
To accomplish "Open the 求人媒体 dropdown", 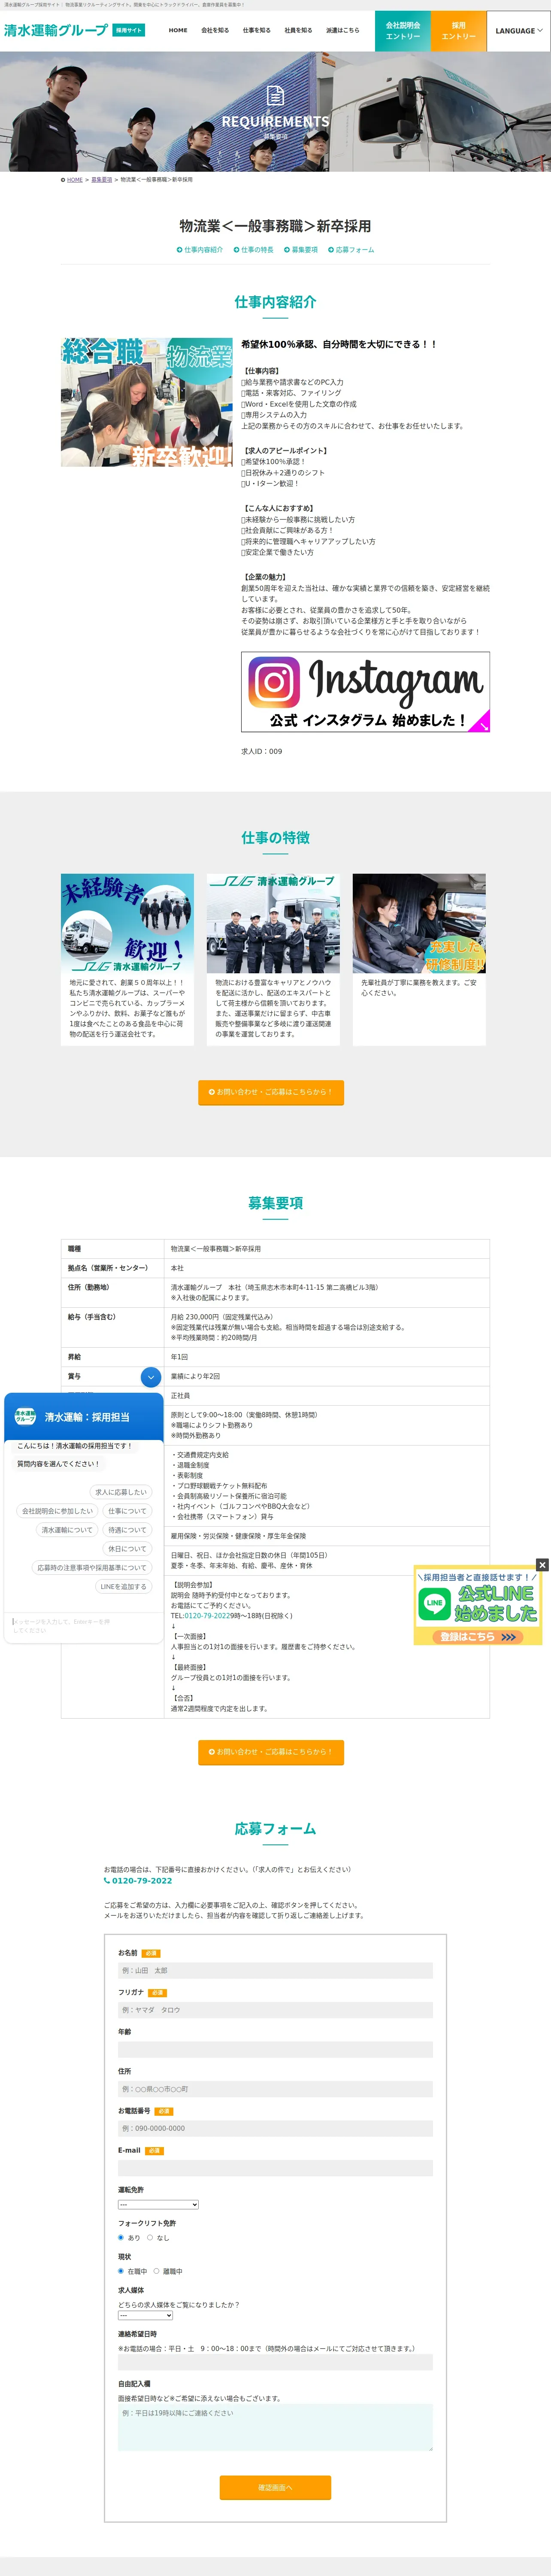I will 145,2316.
